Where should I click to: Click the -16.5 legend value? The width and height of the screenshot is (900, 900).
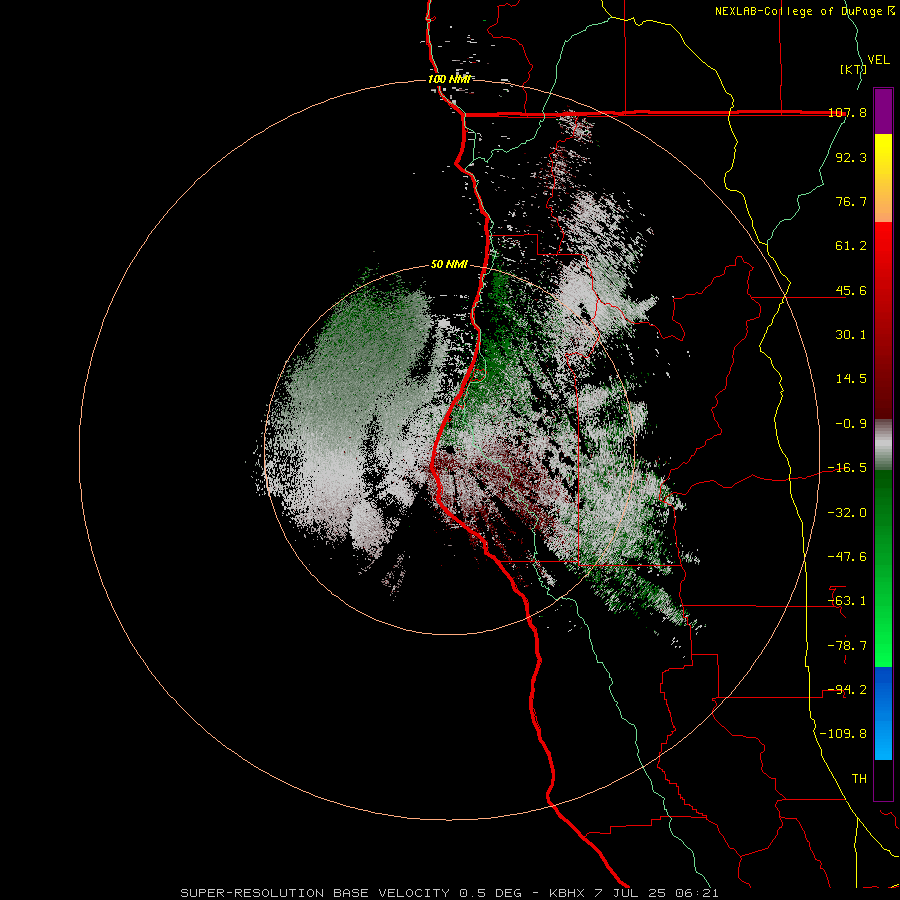[x=847, y=468]
